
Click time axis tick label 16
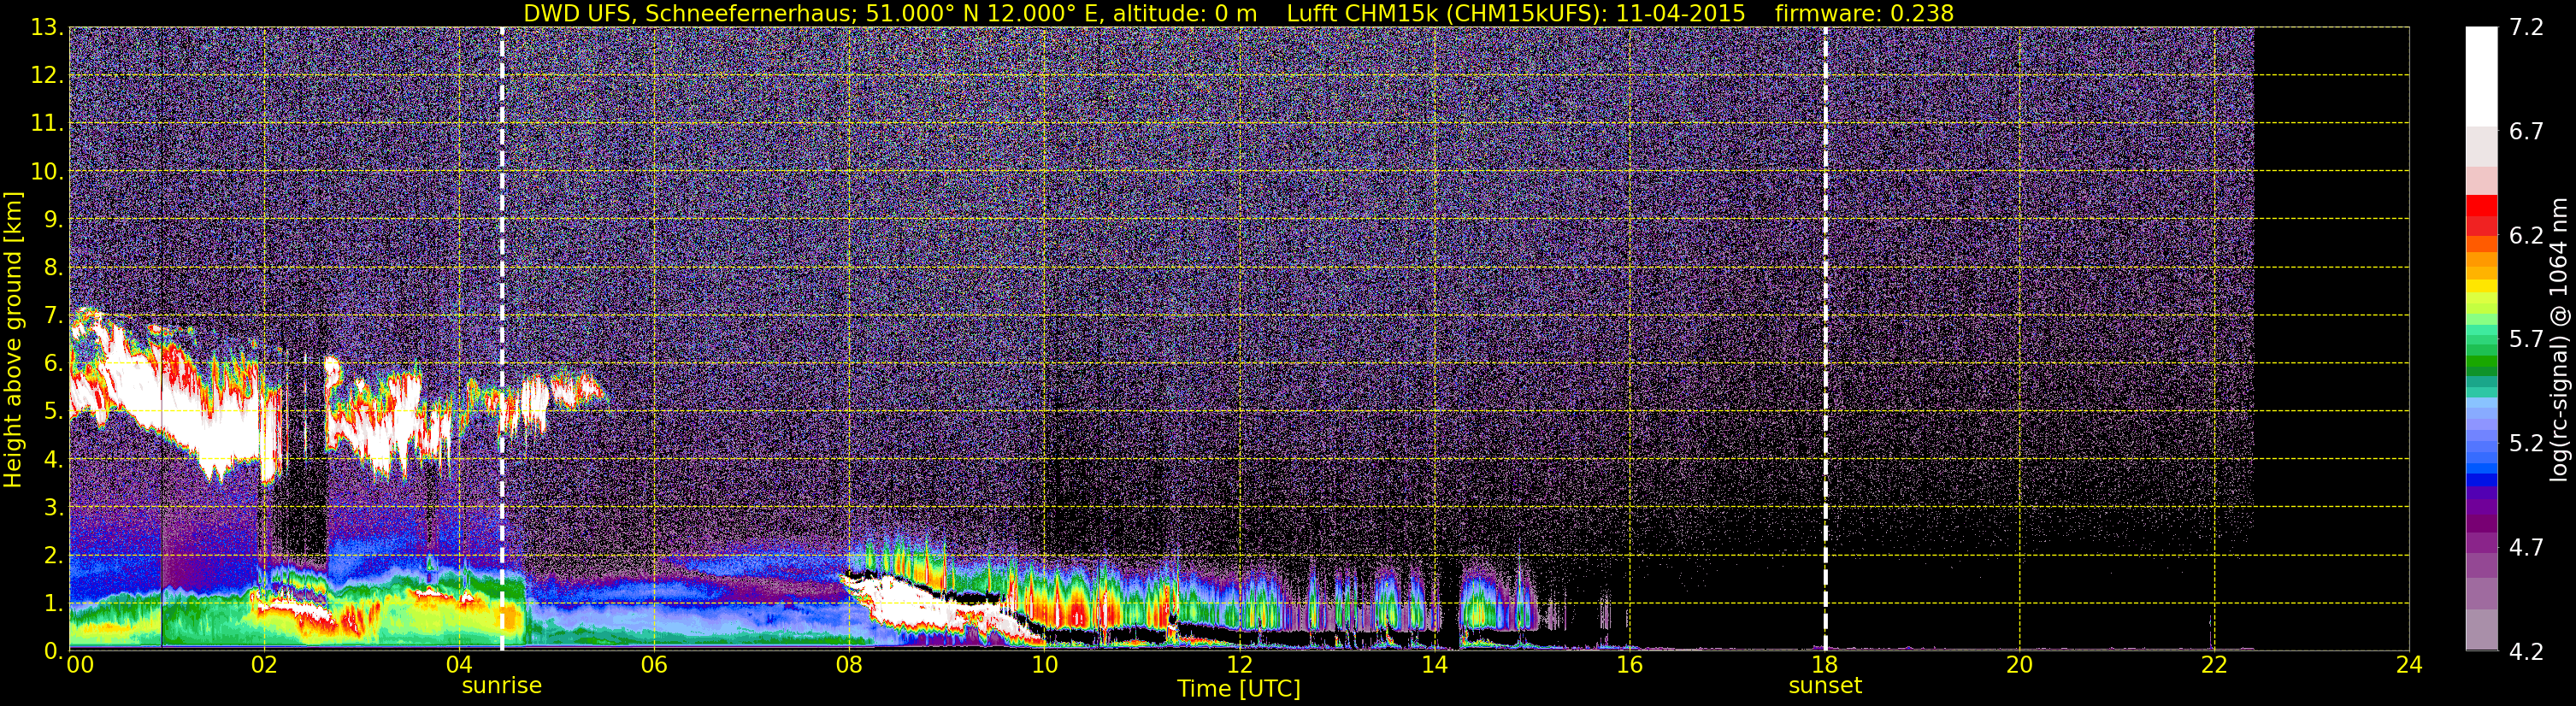(1629, 666)
